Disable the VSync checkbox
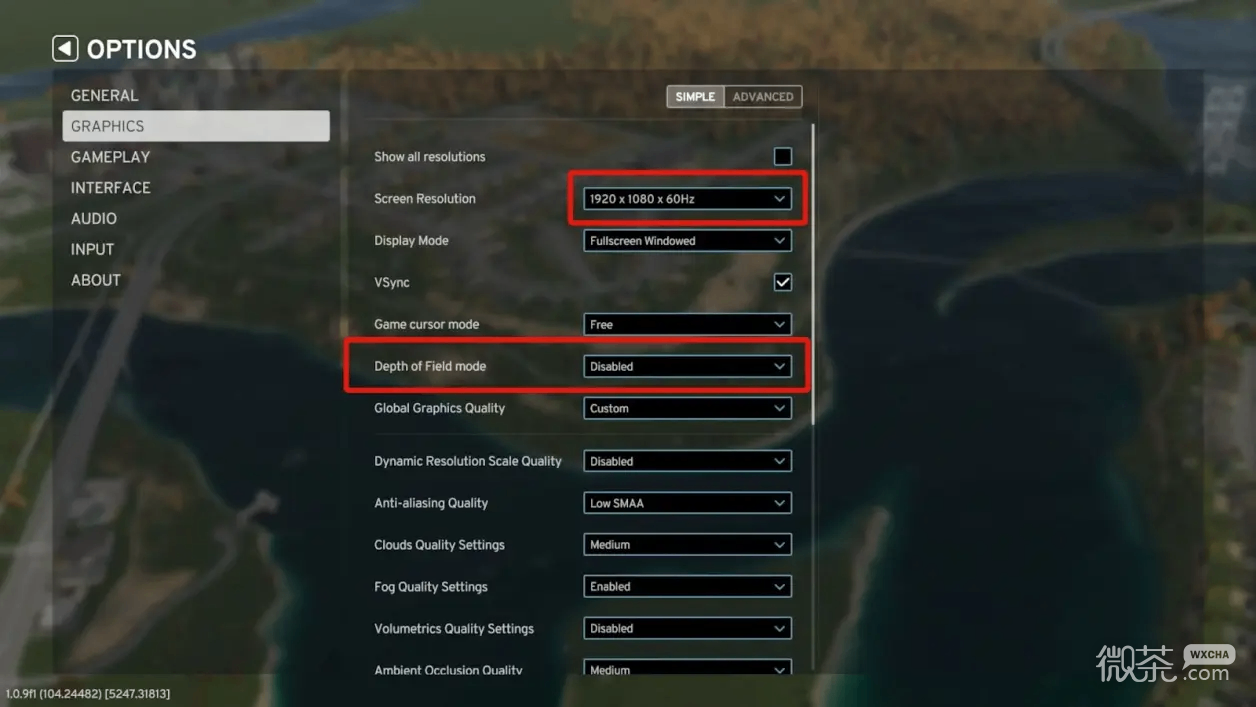This screenshot has width=1256, height=707. click(x=783, y=282)
